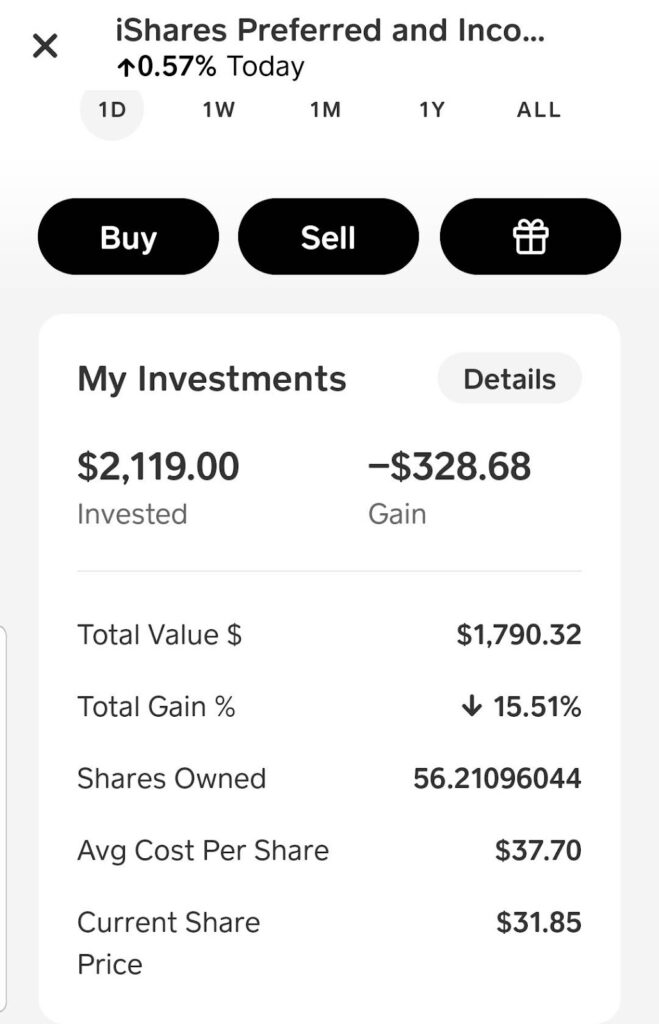The image size is (659, 1024).
Task: Tap the gift stock icon button
Action: tap(530, 237)
